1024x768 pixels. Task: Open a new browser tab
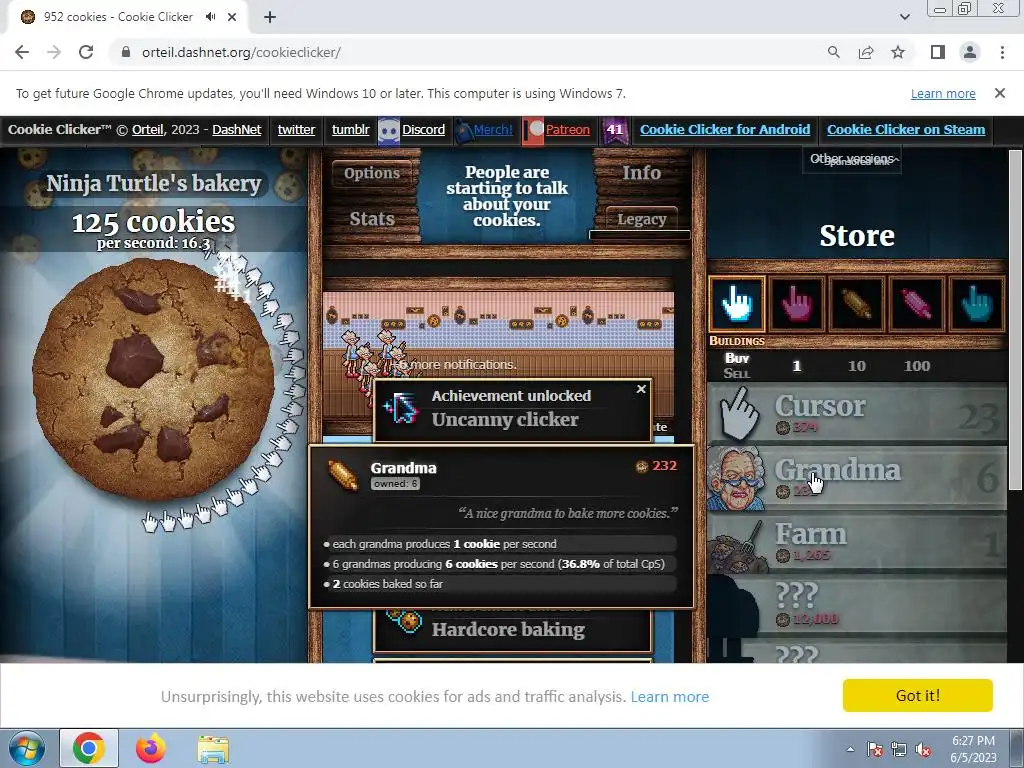coord(270,17)
